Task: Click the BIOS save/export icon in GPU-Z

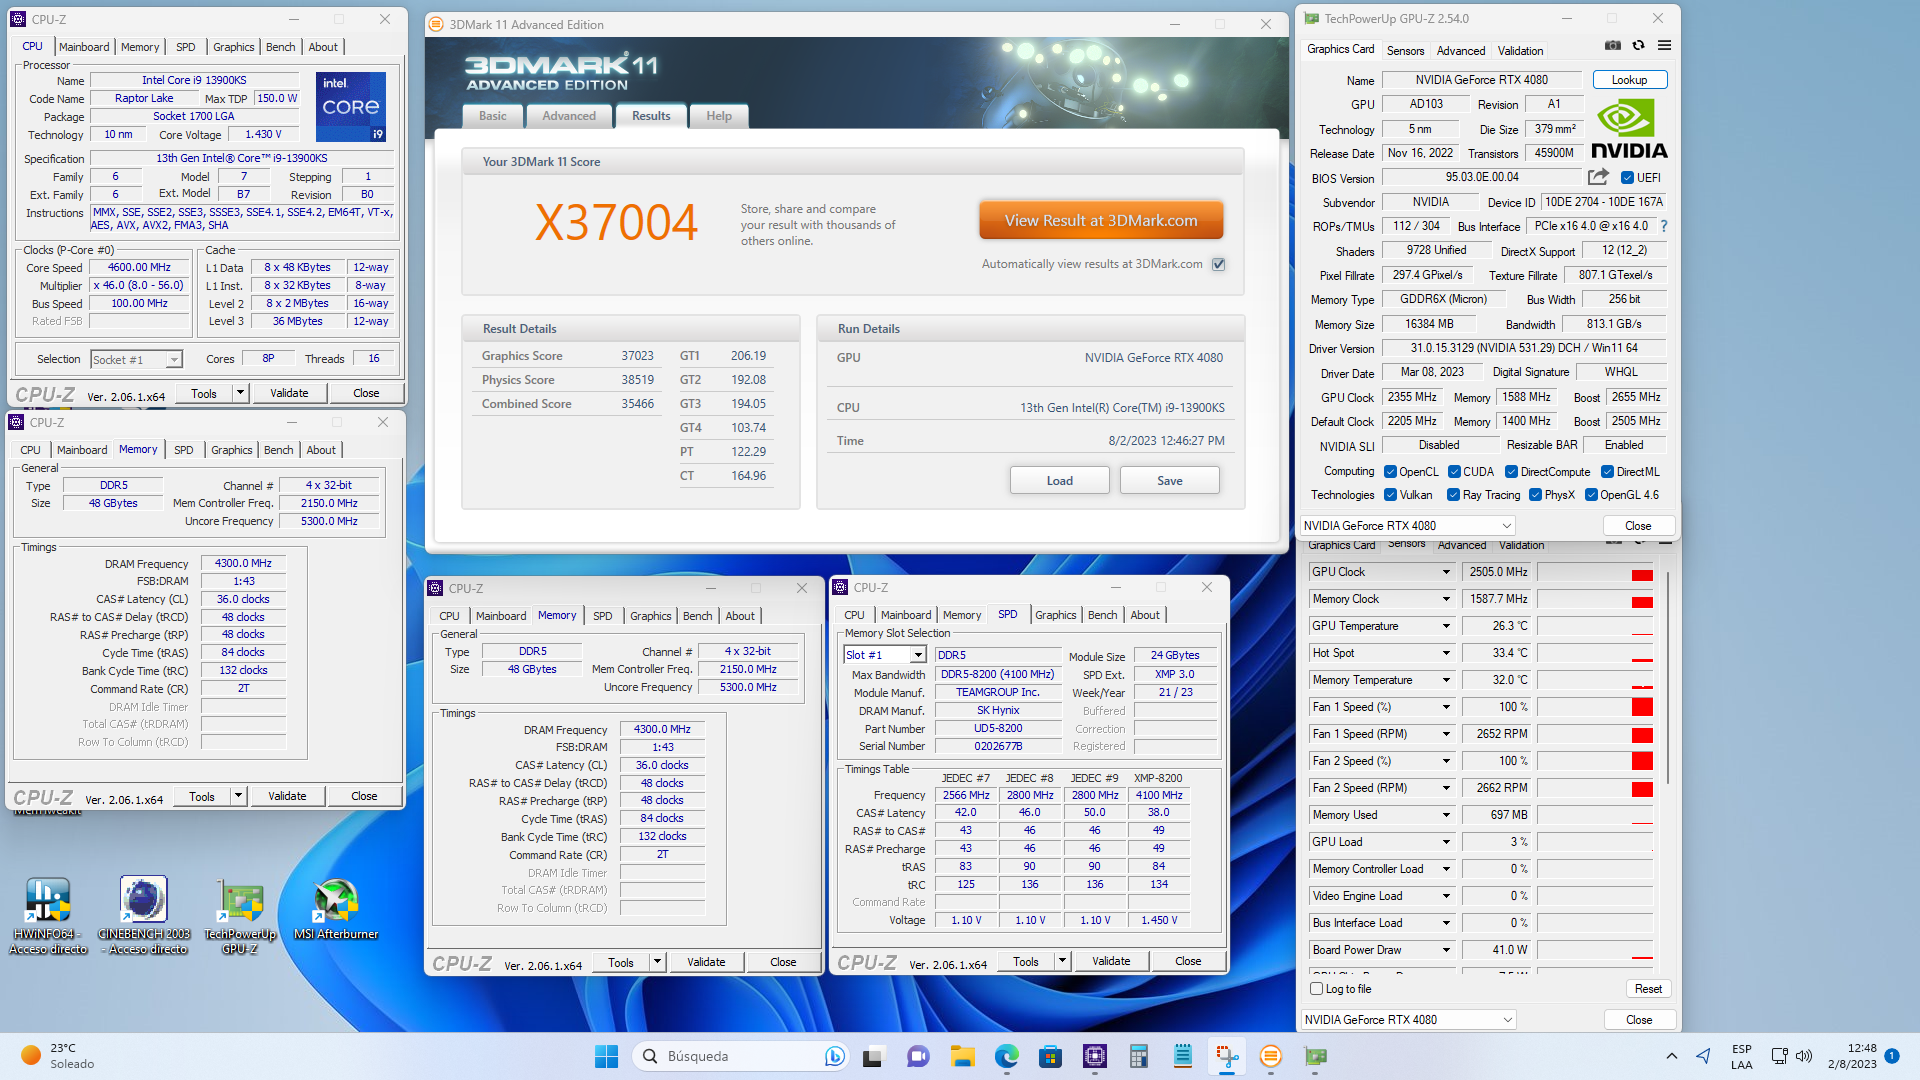Action: point(1598,177)
